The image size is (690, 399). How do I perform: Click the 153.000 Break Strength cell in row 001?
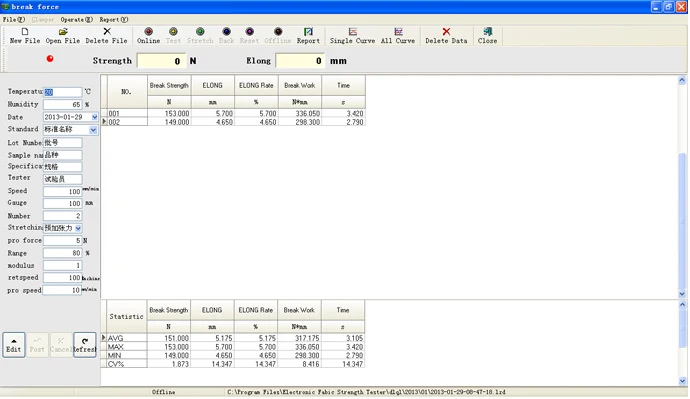[x=169, y=113]
